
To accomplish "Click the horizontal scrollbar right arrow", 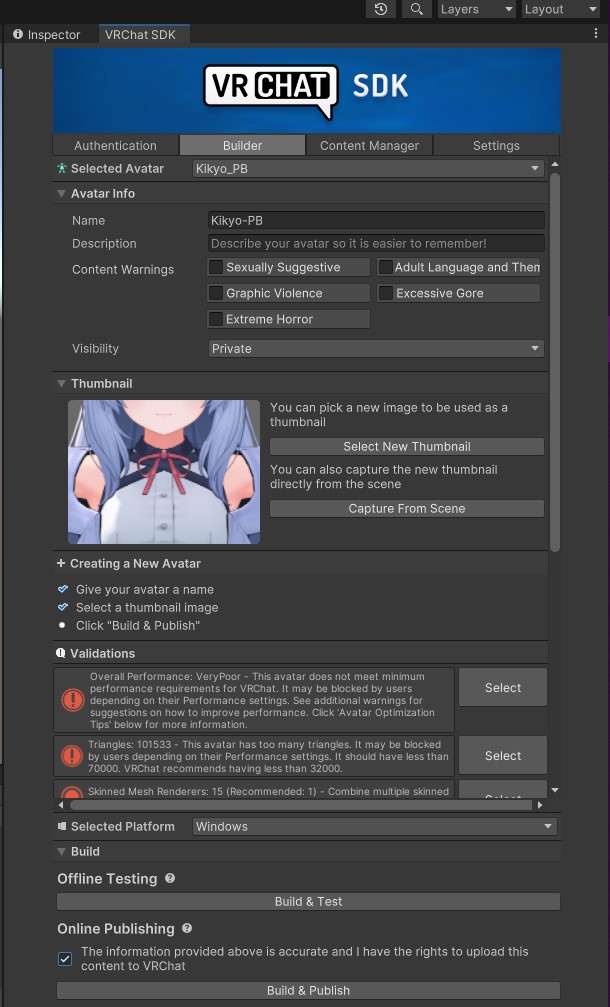I will tap(540, 805).
